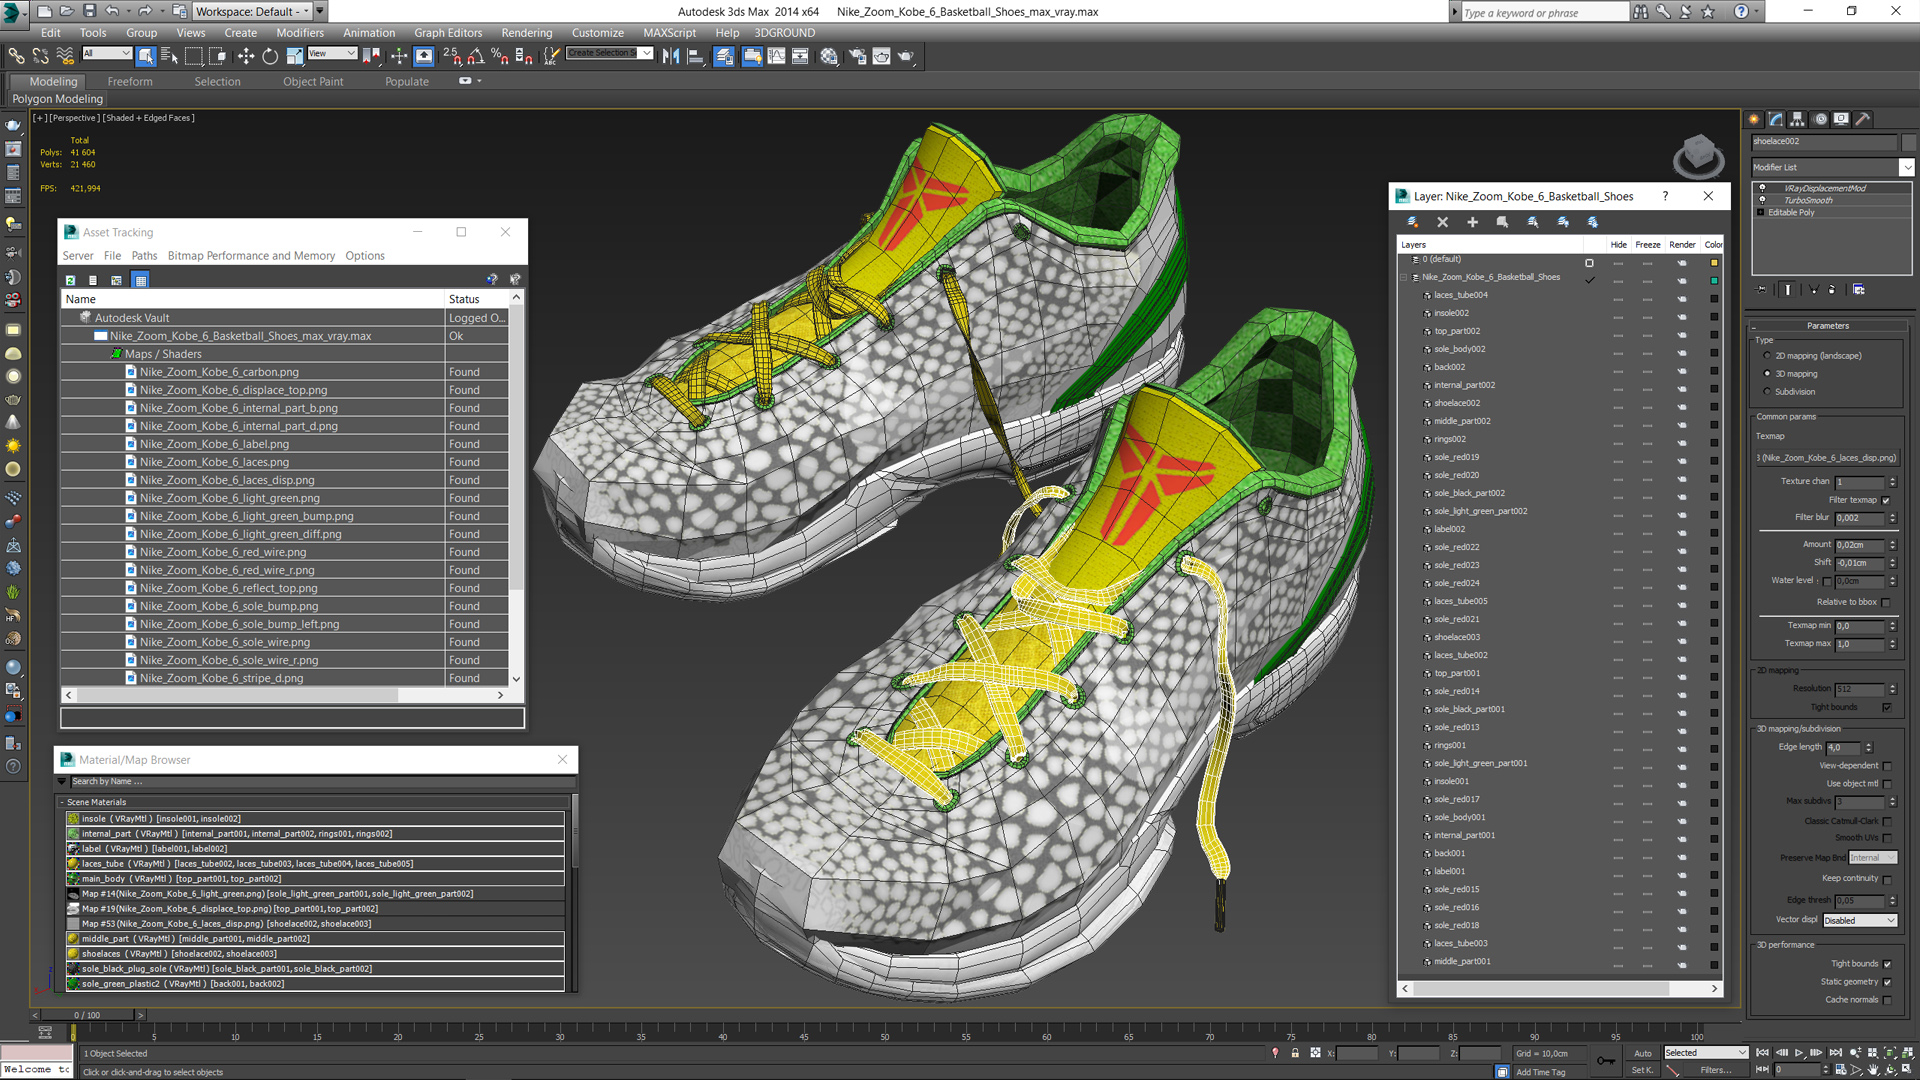This screenshot has height=1080, width=1920.
Task: Open Vector displ Disabled dropdown
Action: [1859, 920]
